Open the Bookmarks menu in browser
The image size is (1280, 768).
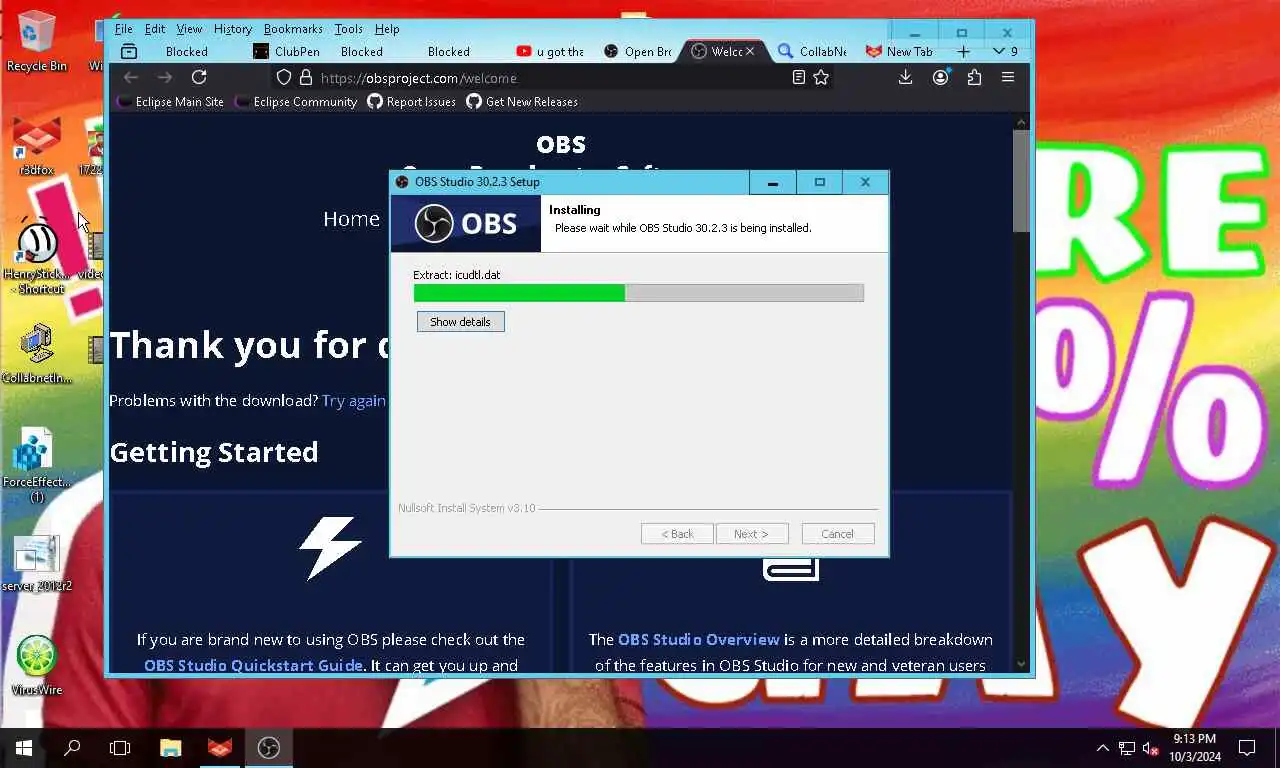[x=293, y=29]
